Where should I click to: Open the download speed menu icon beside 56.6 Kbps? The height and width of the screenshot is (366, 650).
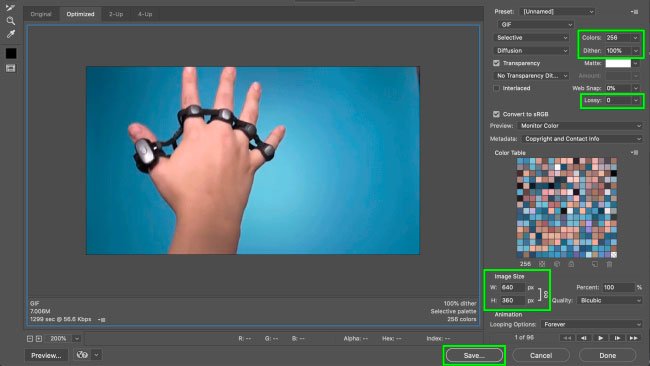[x=102, y=320]
